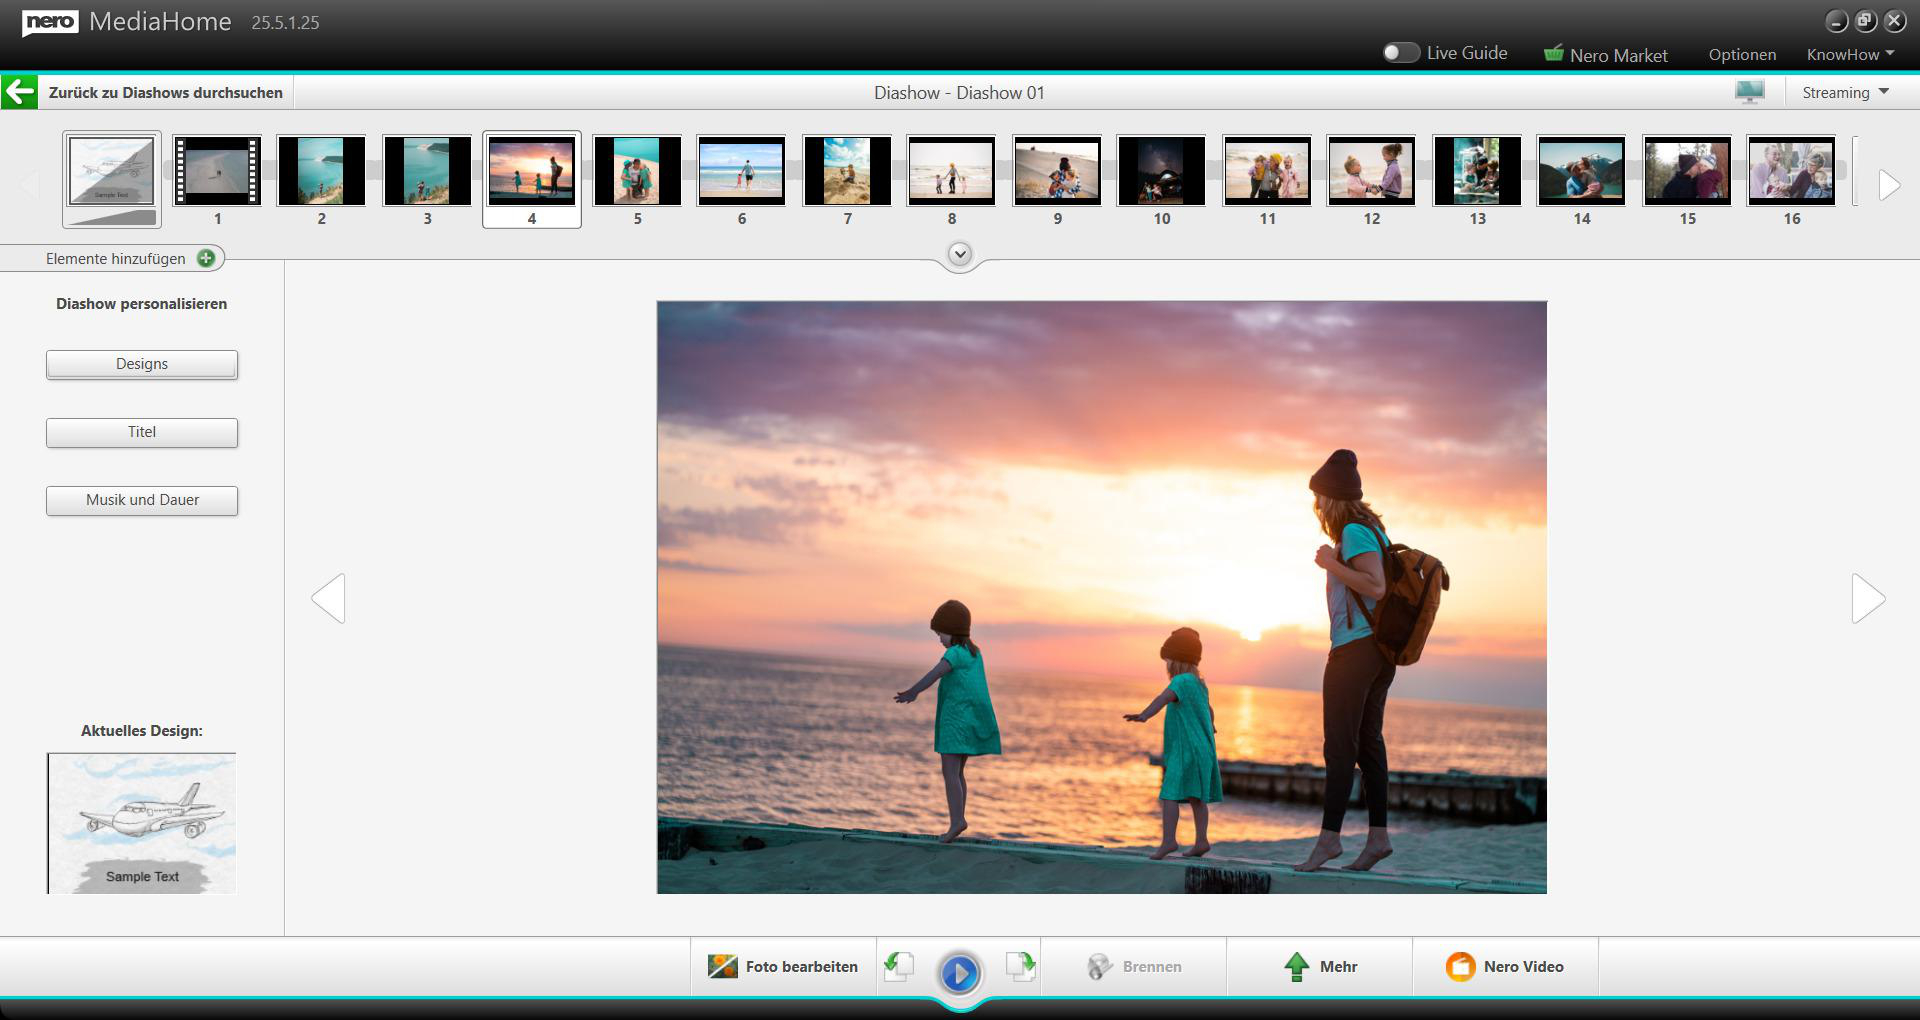Show the previous photo in preview
Viewport: 1920px width, 1020px height.
click(x=328, y=598)
